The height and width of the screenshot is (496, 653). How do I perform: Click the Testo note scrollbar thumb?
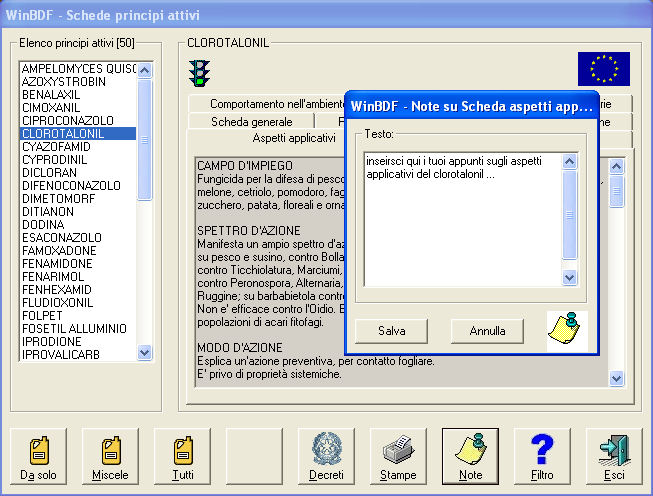click(569, 215)
